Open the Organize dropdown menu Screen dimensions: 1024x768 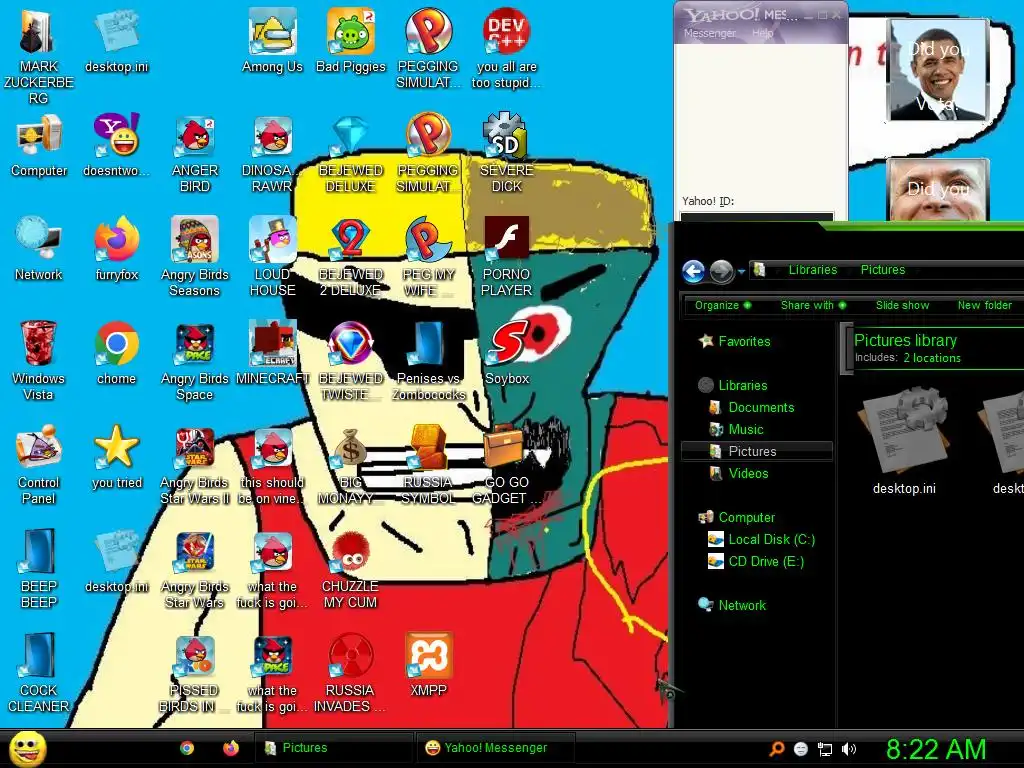tap(722, 305)
